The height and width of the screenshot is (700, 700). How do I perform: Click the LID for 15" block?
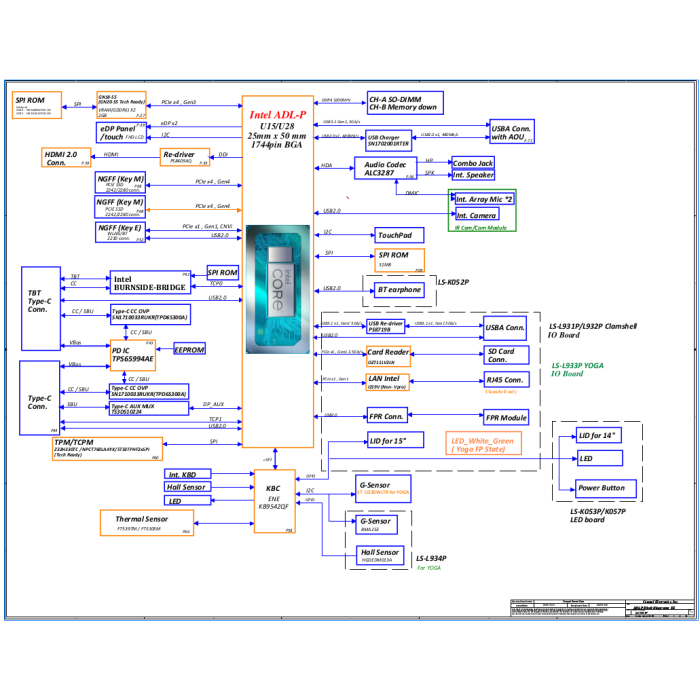tap(396, 440)
